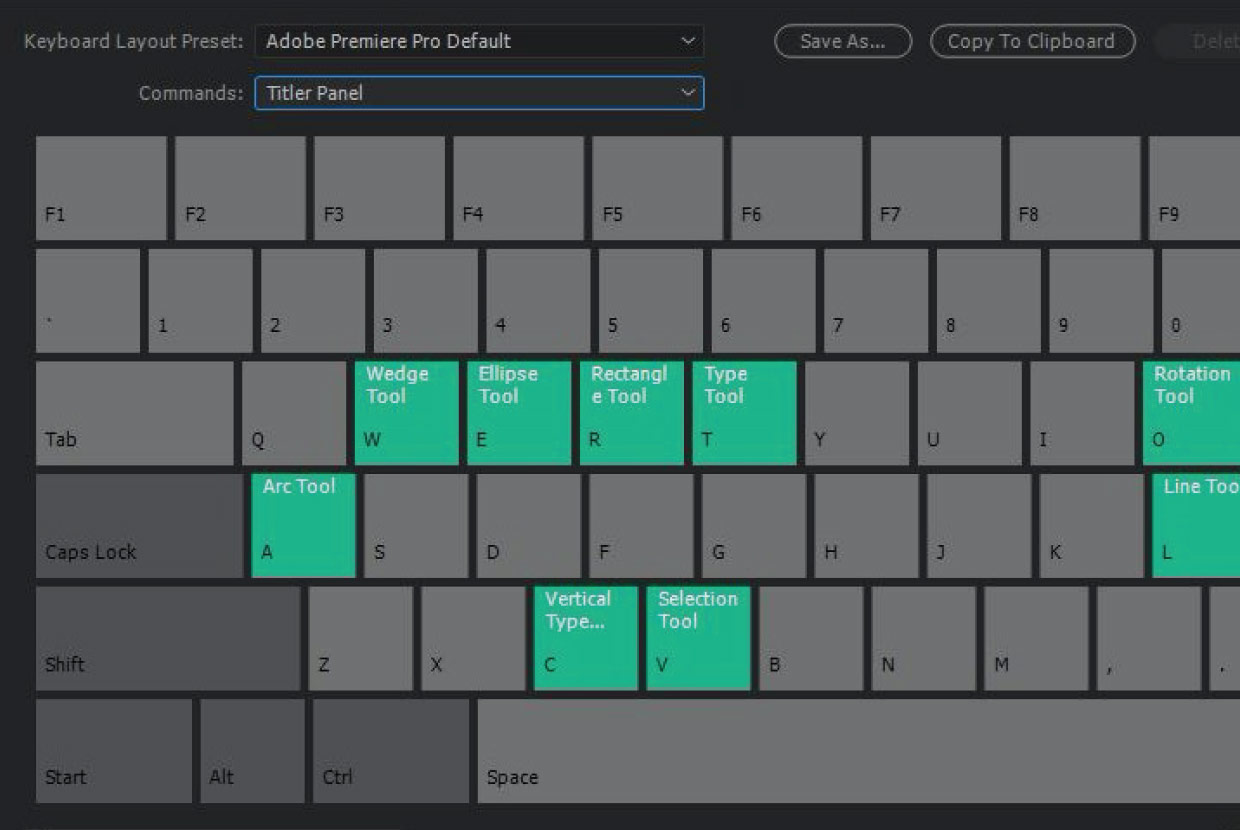Click the Selection Tool V key

[x=698, y=638]
